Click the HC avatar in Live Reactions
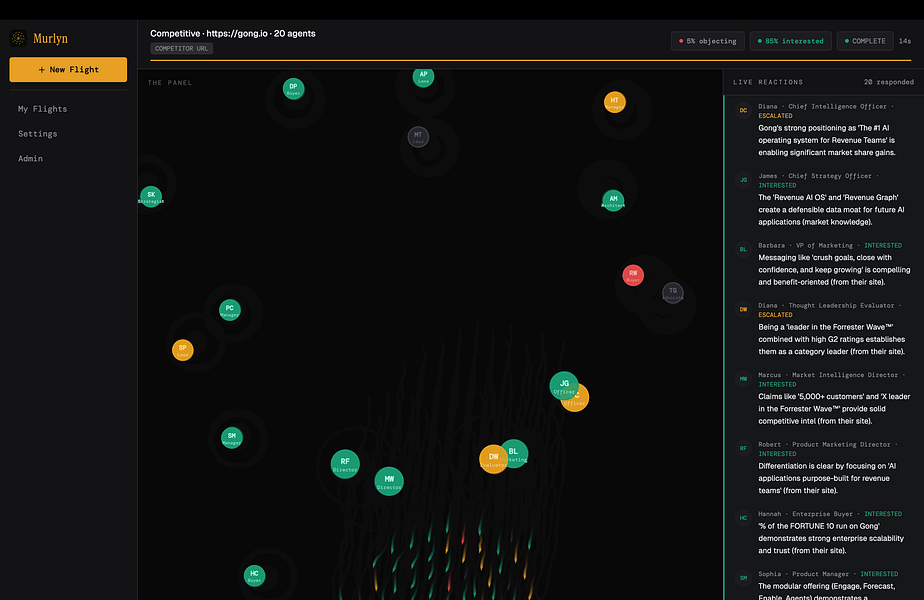 click(x=743, y=518)
